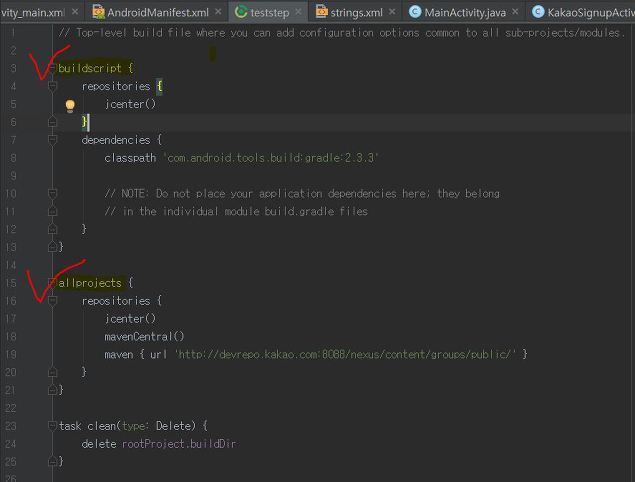Click the Top-level build file comment
Screen dimensions: 635x482
coord(341,32)
